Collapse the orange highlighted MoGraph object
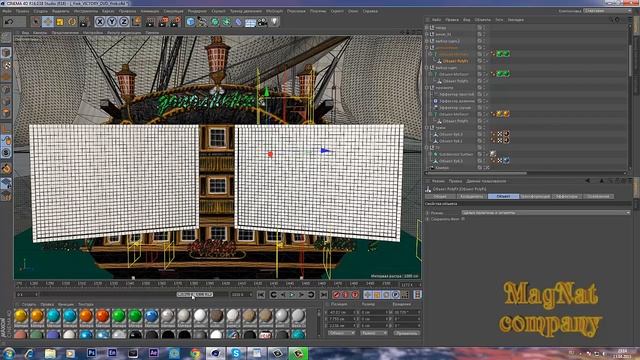The height and width of the screenshot is (360, 640). click(x=431, y=54)
